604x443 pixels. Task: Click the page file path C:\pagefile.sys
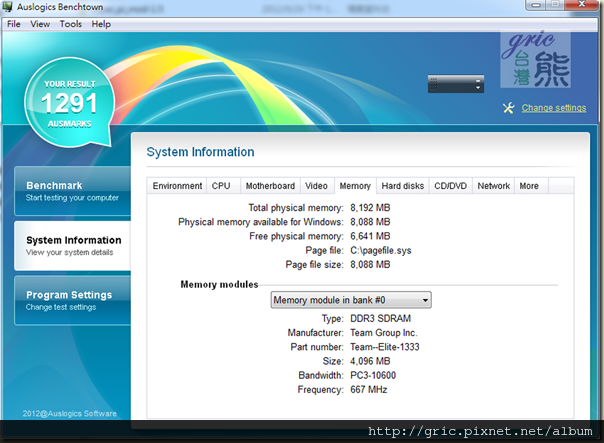pyautogui.click(x=381, y=250)
